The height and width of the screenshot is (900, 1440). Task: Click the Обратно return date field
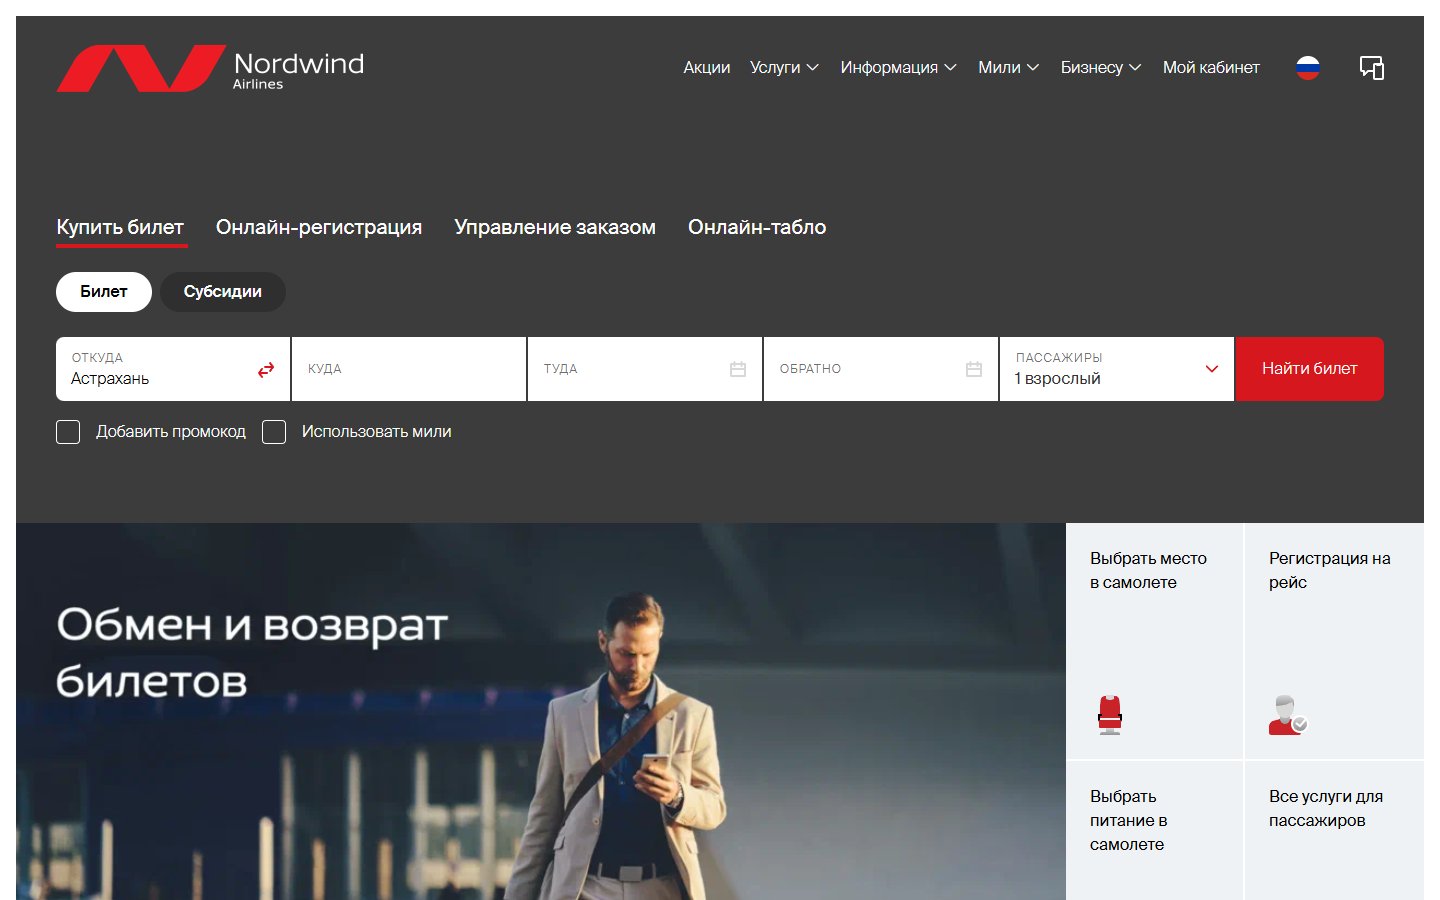tap(881, 369)
